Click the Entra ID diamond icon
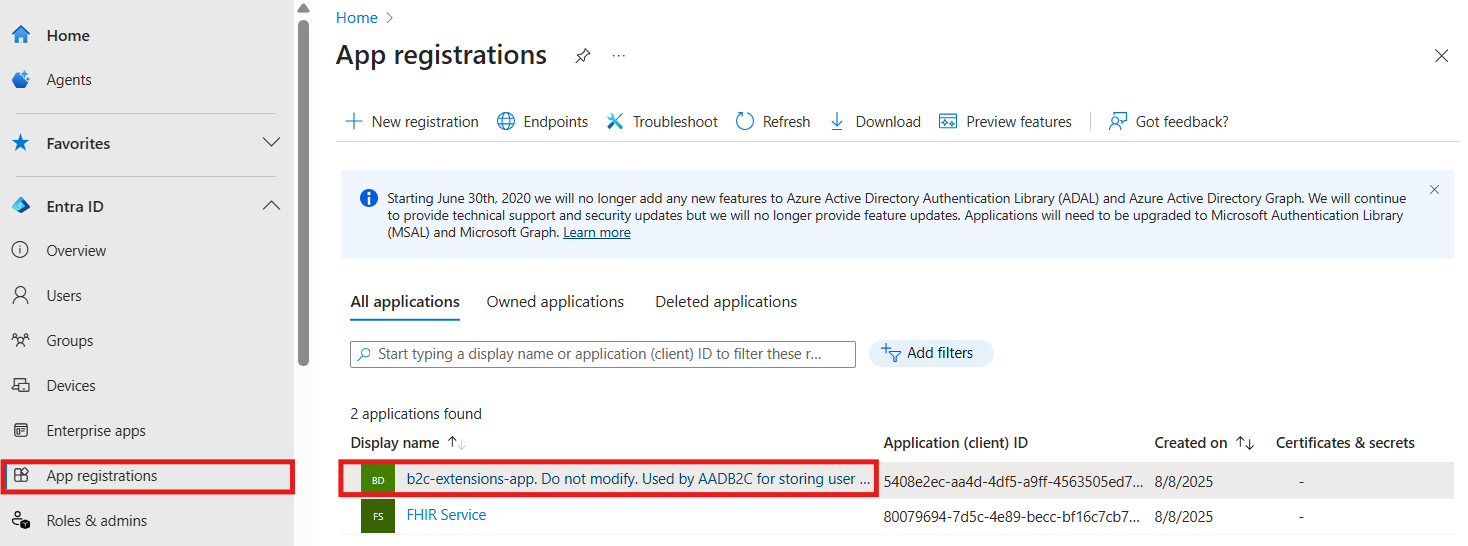Image resolution: width=1468 pixels, height=546 pixels. tap(20, 206)
